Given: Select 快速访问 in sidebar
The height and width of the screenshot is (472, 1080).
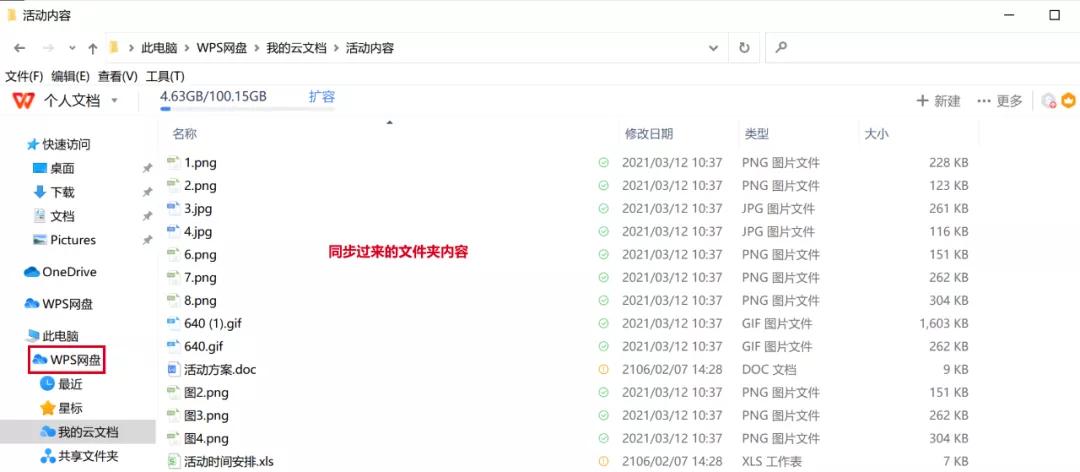Looking at the screenshot, I should coord(59,145).
